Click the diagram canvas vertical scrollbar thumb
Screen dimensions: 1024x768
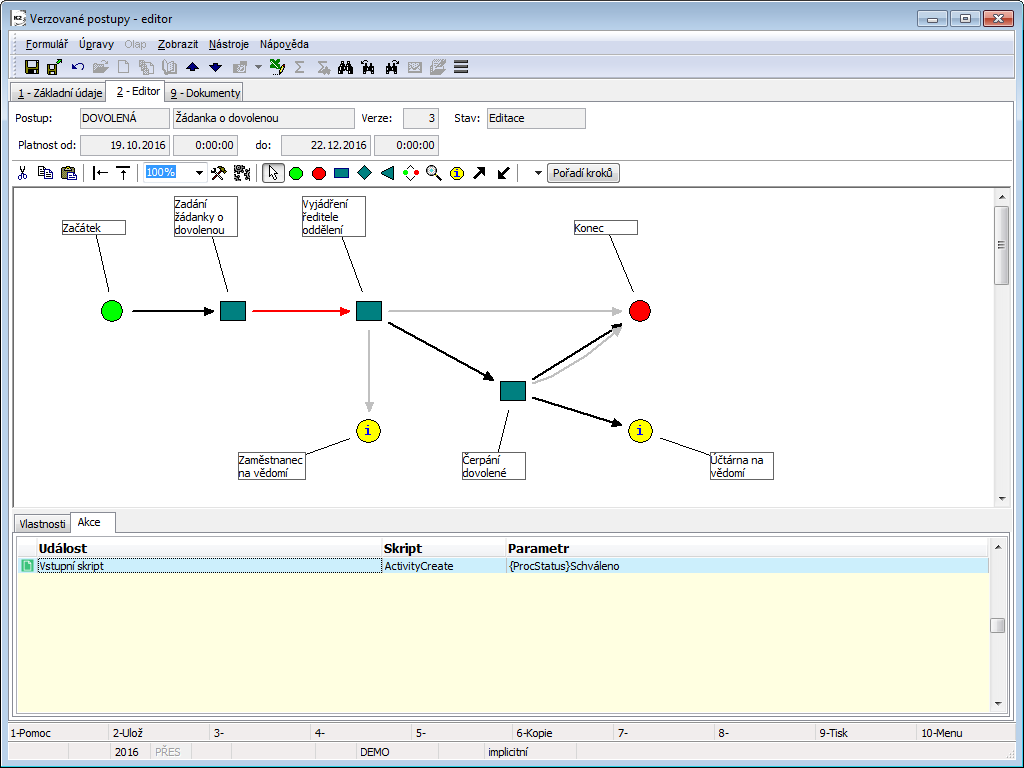[x=1001, y=246]
